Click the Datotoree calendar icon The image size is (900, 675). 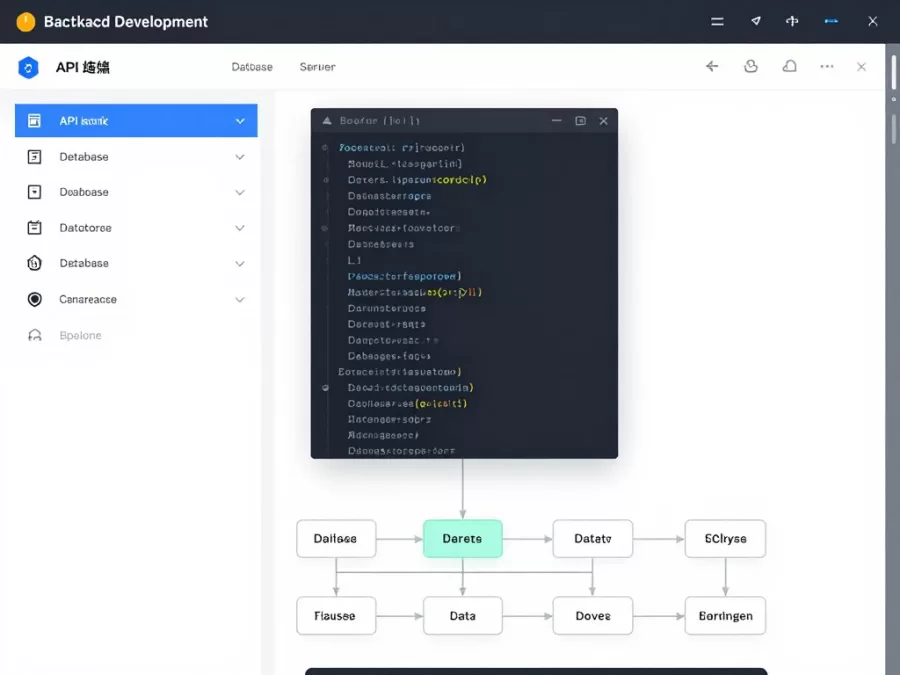tap(34, 228)
